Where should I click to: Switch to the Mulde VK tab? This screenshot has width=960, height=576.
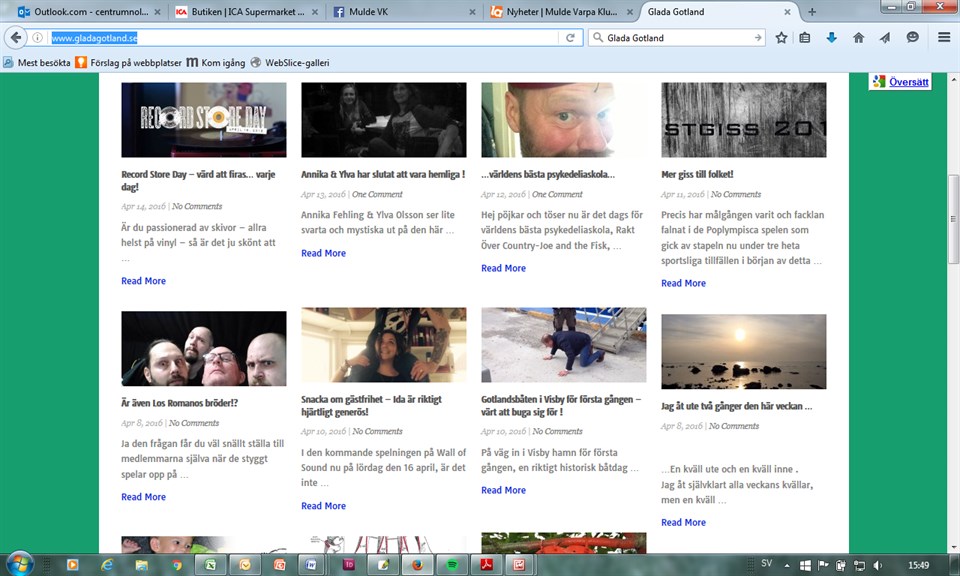pyautogui.click(x=370, y=12)
